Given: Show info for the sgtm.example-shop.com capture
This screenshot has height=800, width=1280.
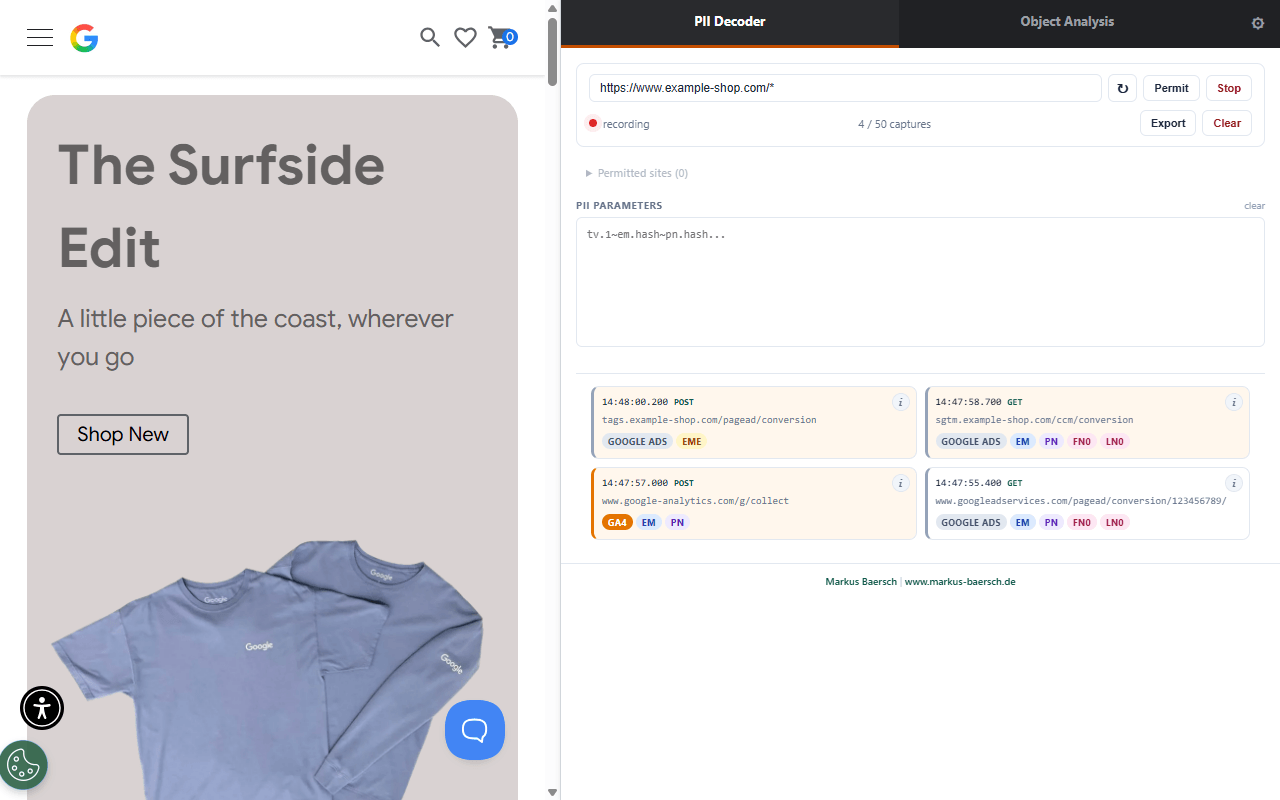Looking at the screenshot, I should click(x=1234, y=402).
